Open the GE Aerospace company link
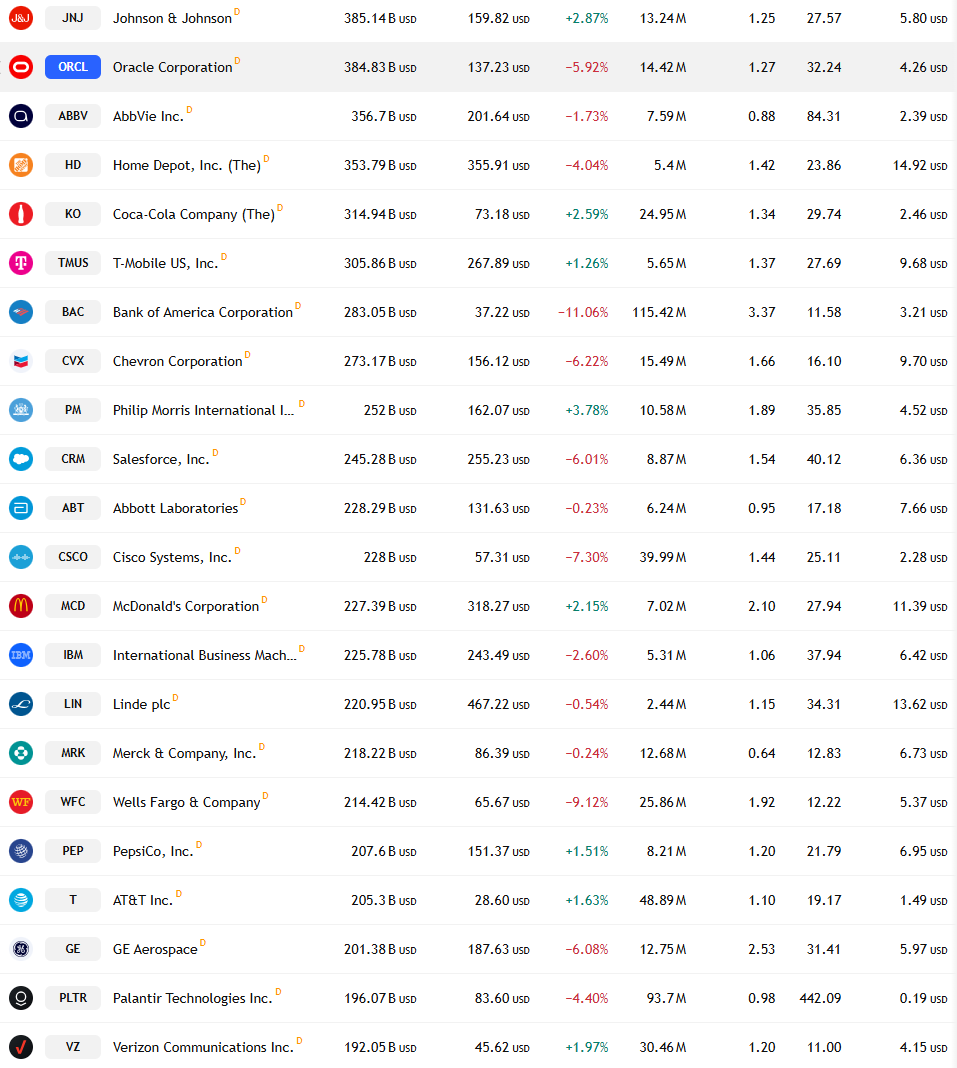Image resolution: width=957 pixels, height=1068 pixels. point(155,949)
